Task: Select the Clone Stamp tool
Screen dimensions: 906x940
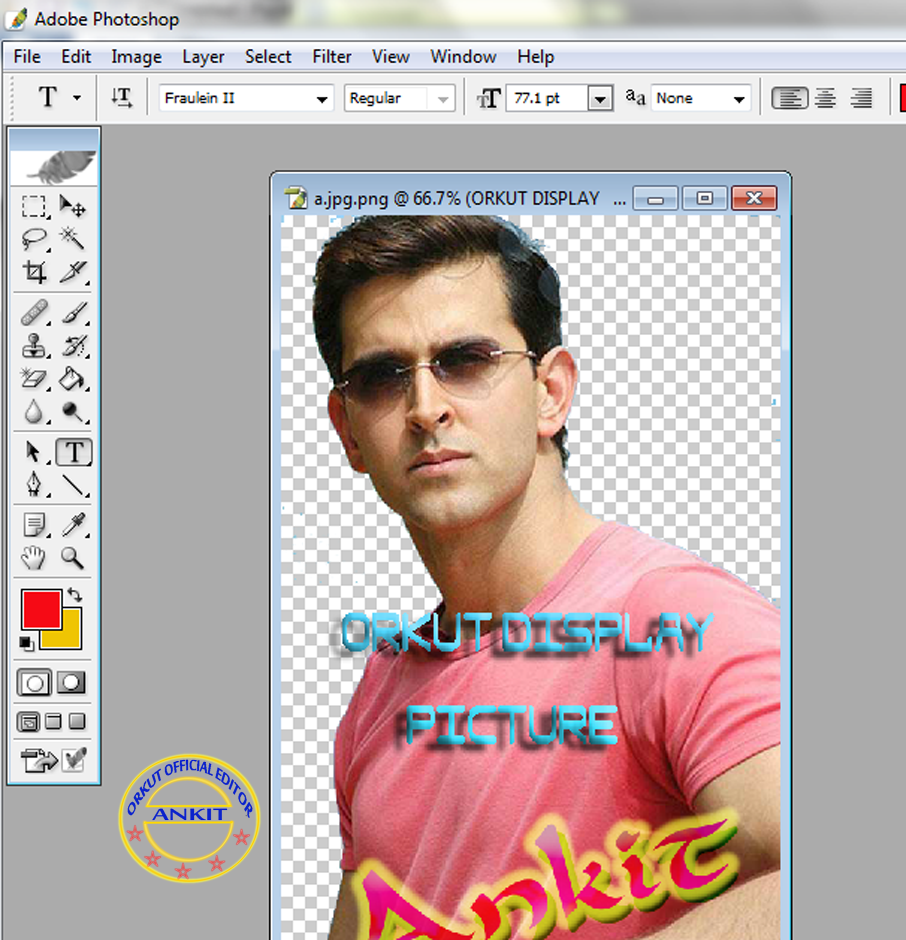Action: pos(33,345)
